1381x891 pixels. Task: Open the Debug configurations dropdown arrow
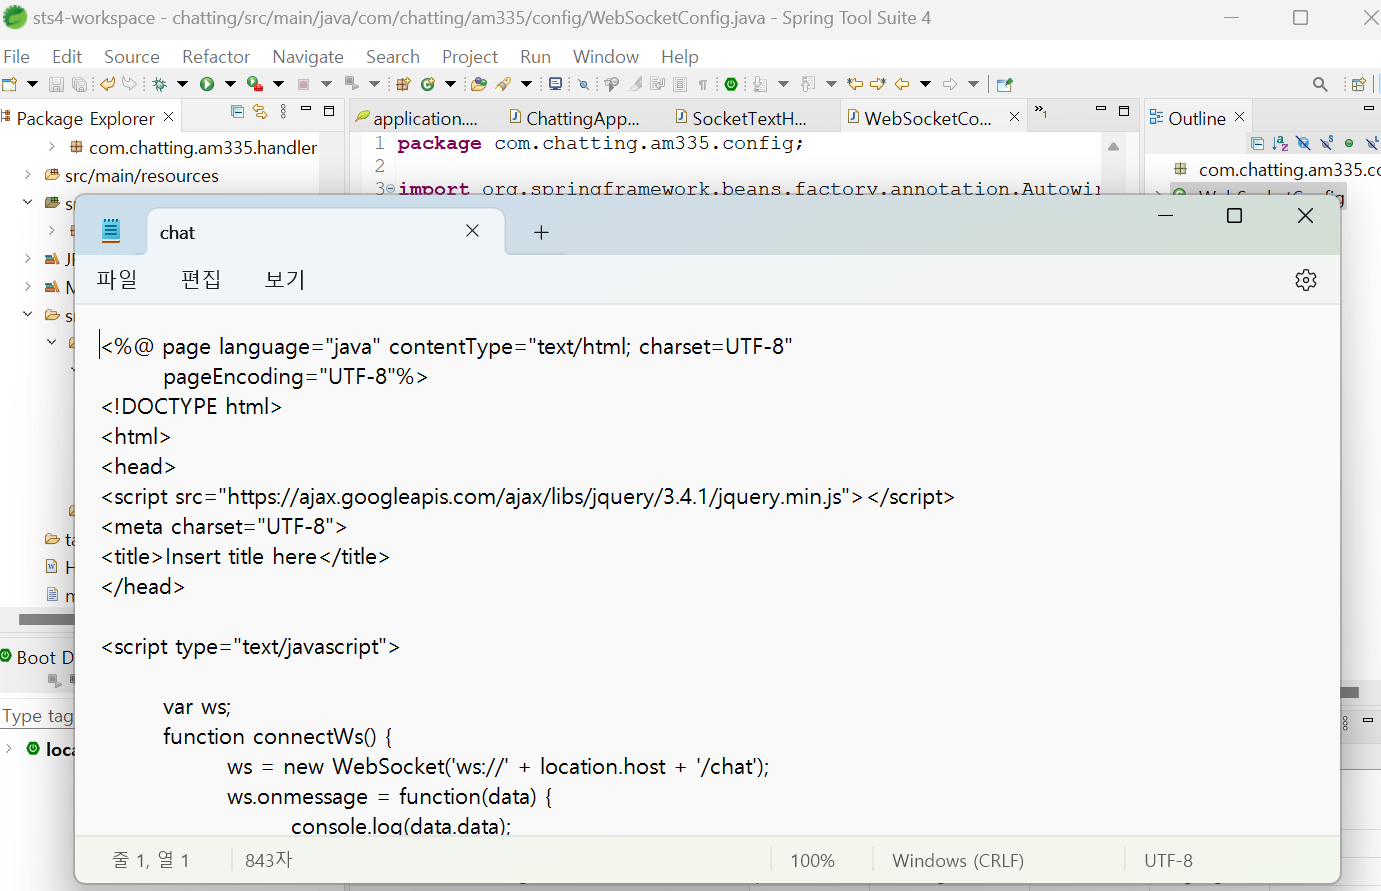pos(182,84)
